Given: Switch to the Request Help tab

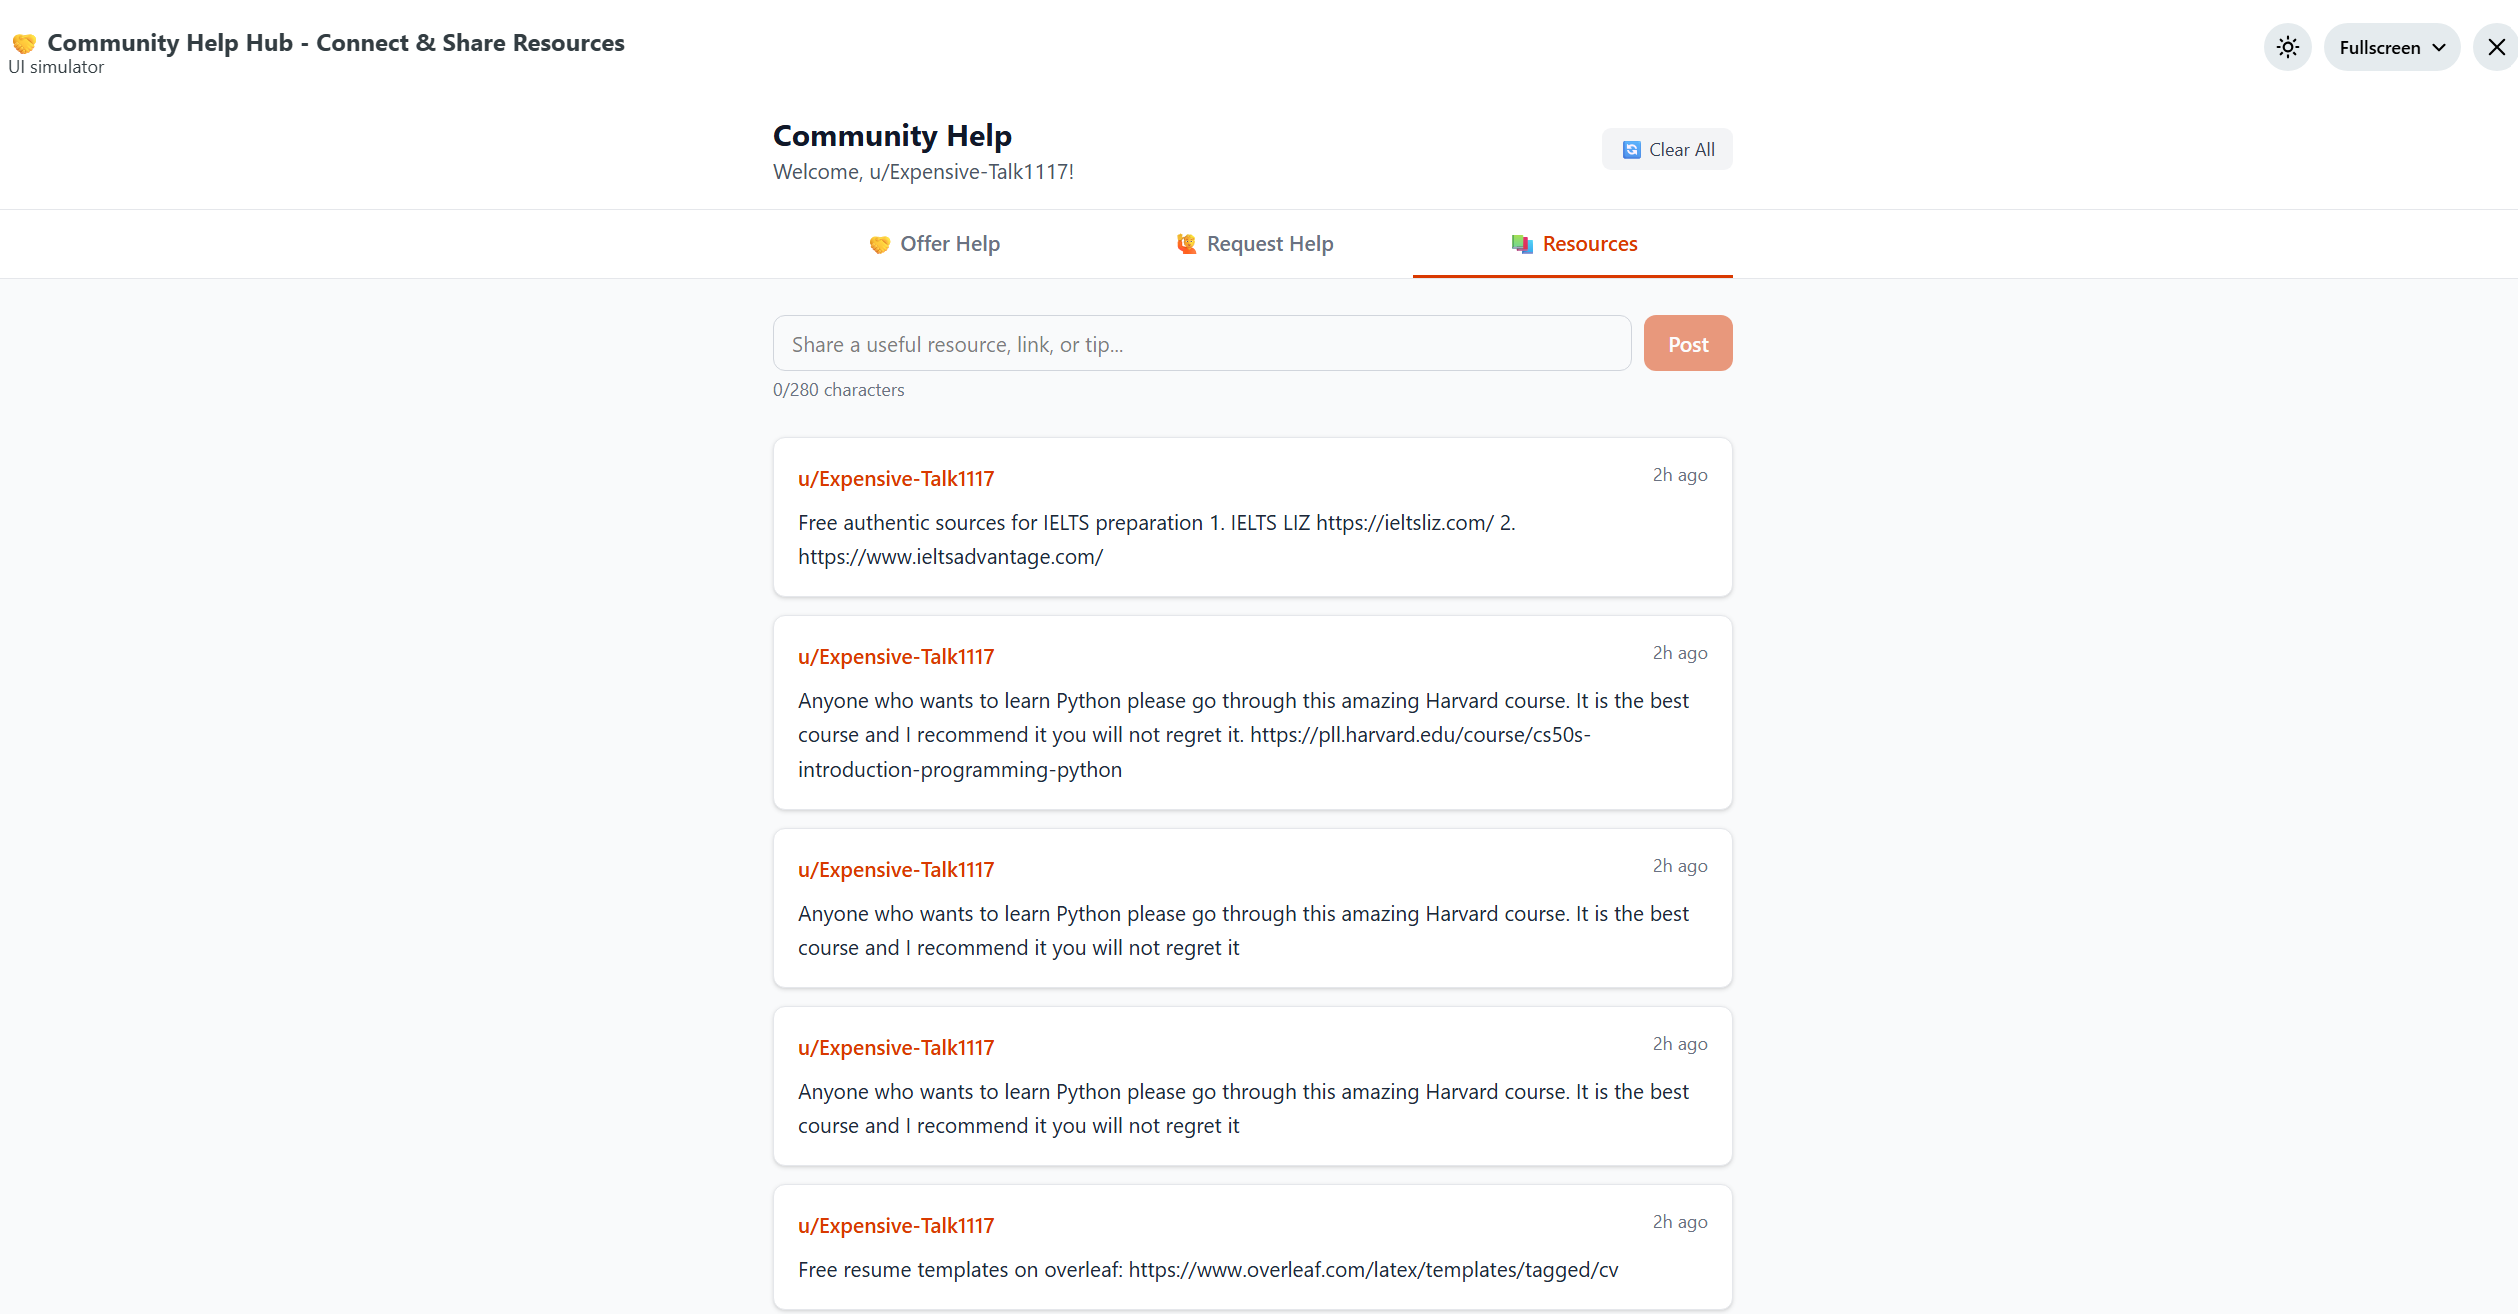Looking at the screenshot, I should (x=1253, y=244).
